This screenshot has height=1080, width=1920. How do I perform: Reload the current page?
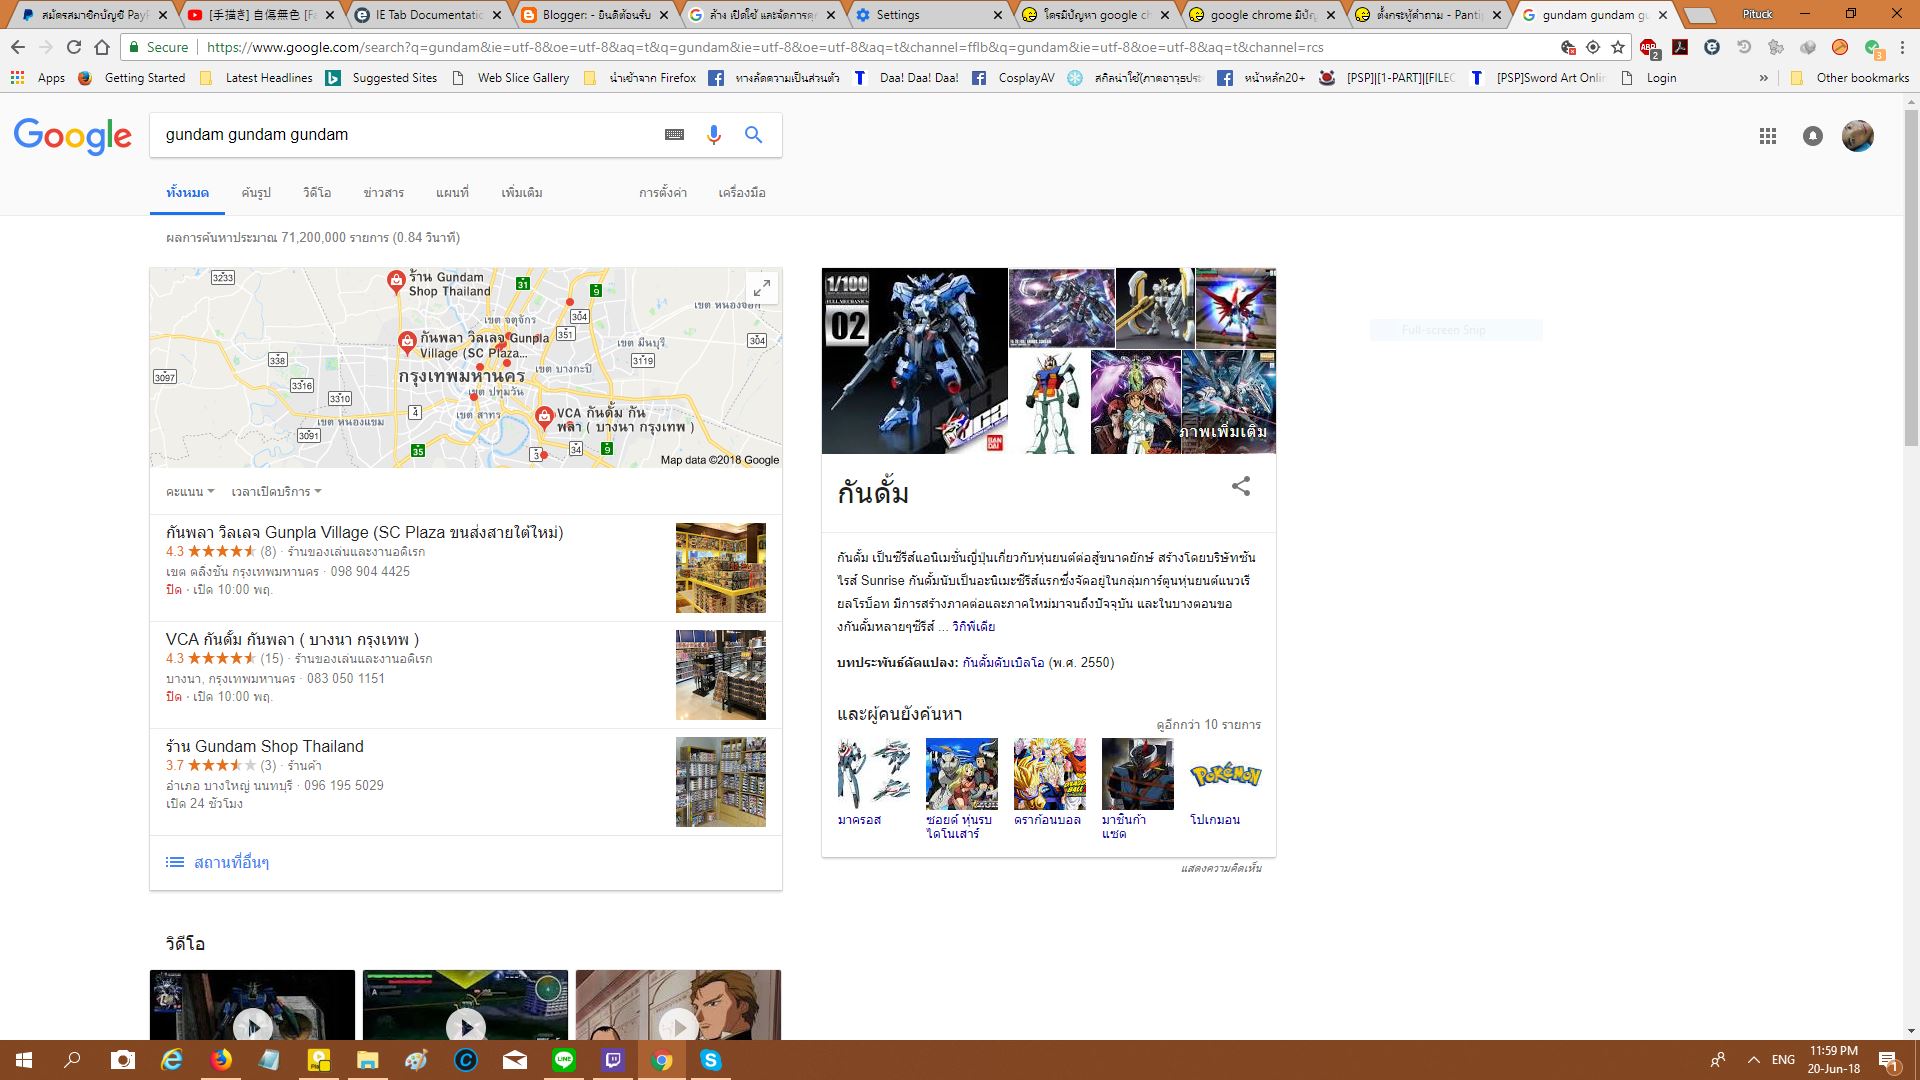click(x=74, y=47)
